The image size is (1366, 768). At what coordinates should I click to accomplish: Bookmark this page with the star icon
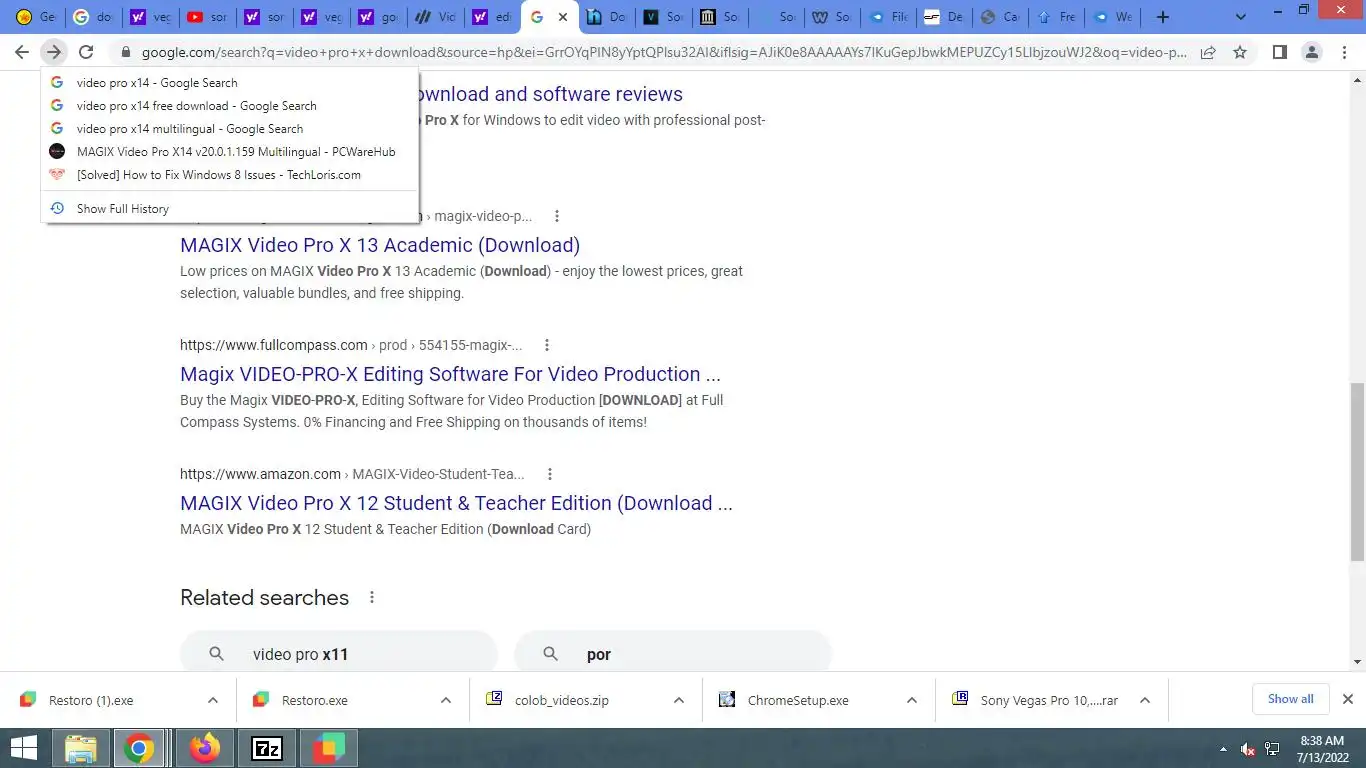click(1240, 52)
